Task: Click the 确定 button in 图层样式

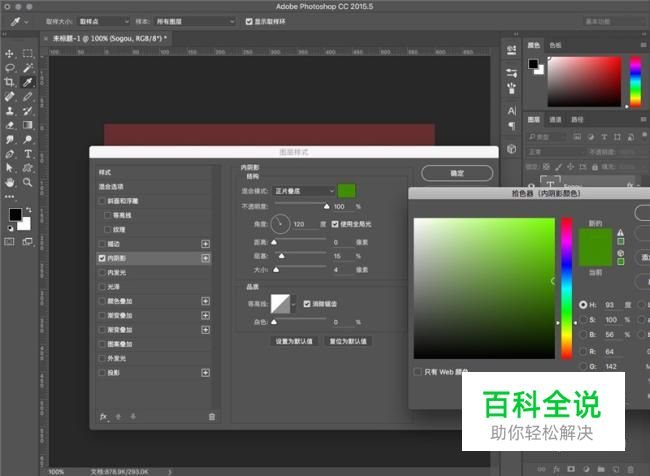Action: point(457,173)
